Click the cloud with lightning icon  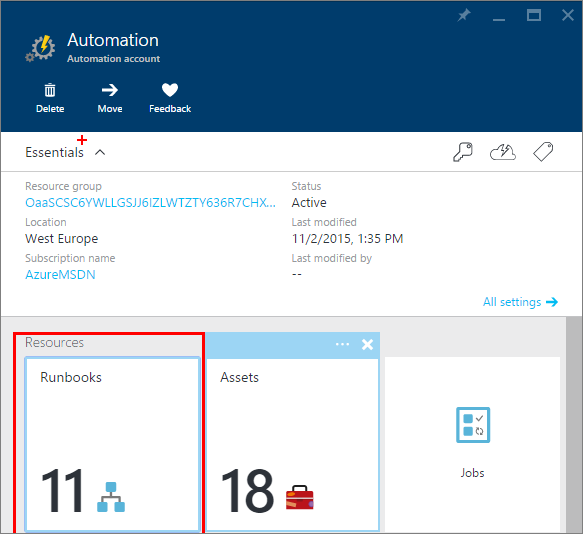[x=503, y=152]
